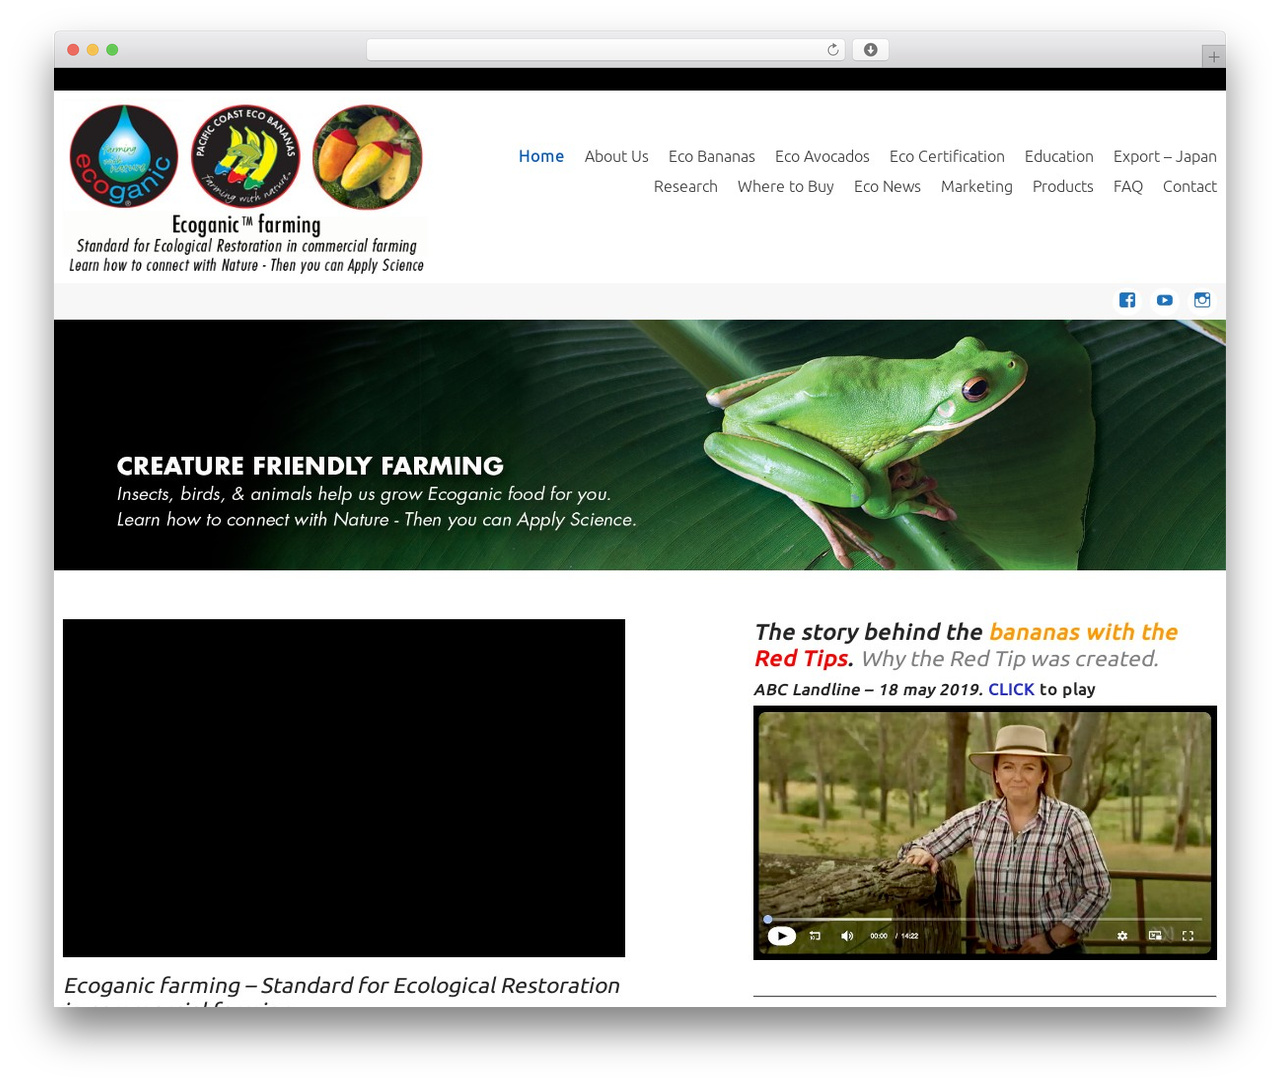1280x1084 pixels.
Task: Click the blue CLICK link
Action: click(1011, 689)
